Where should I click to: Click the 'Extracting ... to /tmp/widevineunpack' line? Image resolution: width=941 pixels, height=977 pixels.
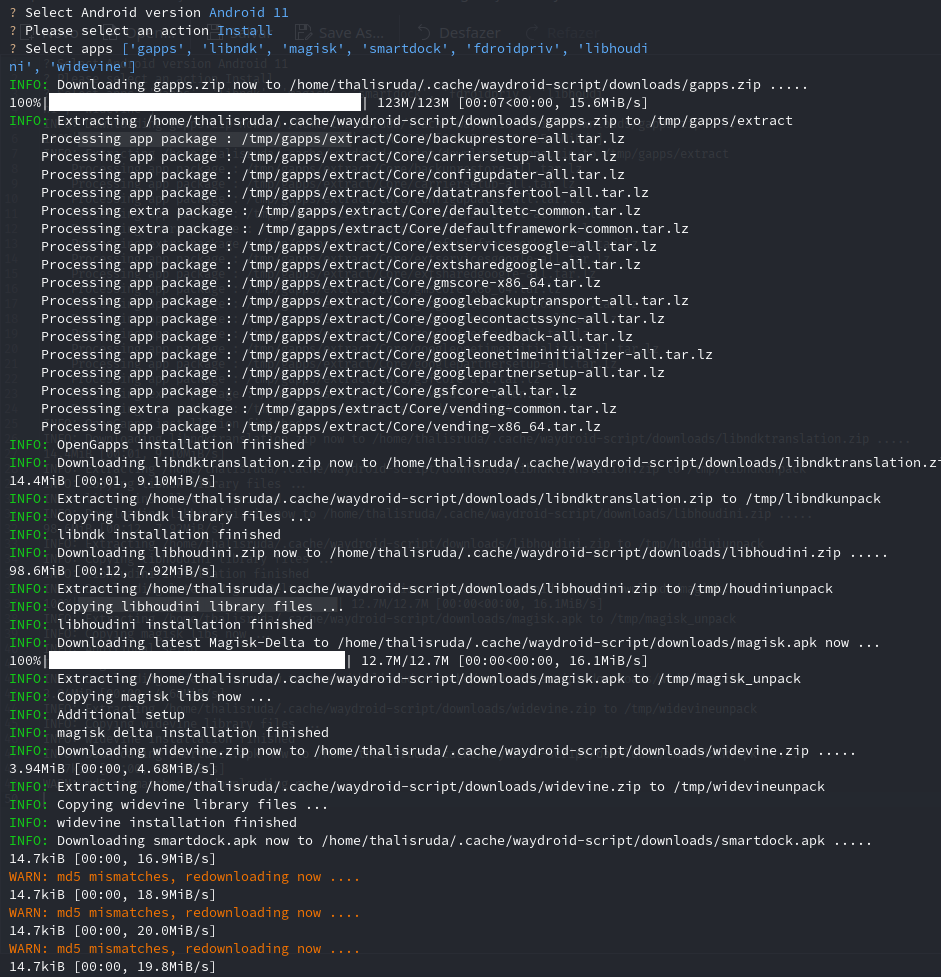pyautogui.click(x=417, y=788)
